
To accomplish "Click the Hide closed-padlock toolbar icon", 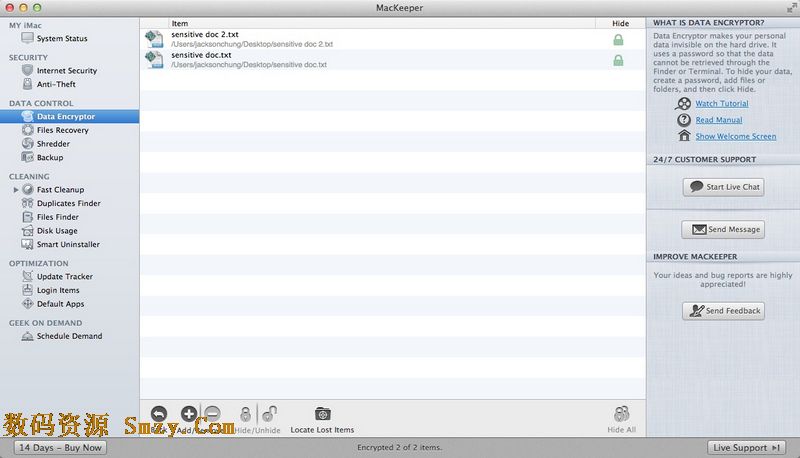I will point(245,414).
